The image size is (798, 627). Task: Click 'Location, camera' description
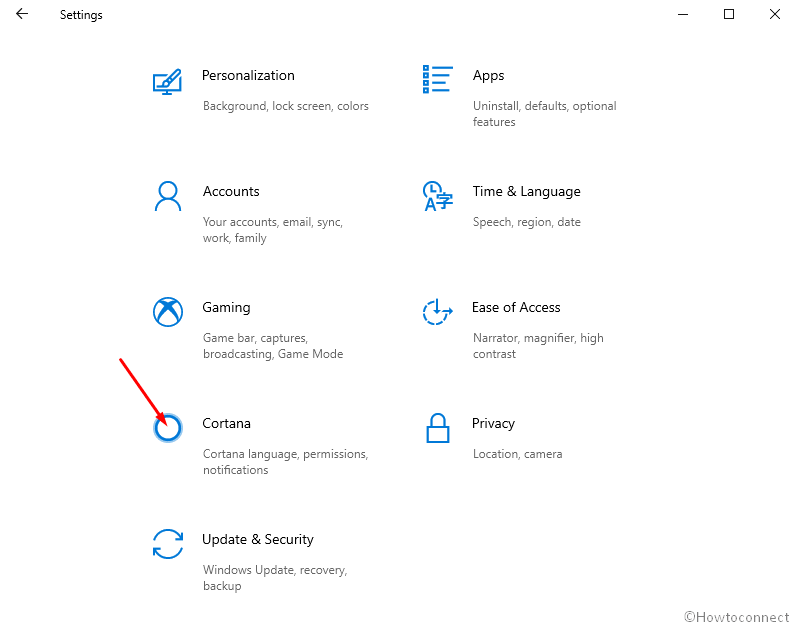pos(518,454)
